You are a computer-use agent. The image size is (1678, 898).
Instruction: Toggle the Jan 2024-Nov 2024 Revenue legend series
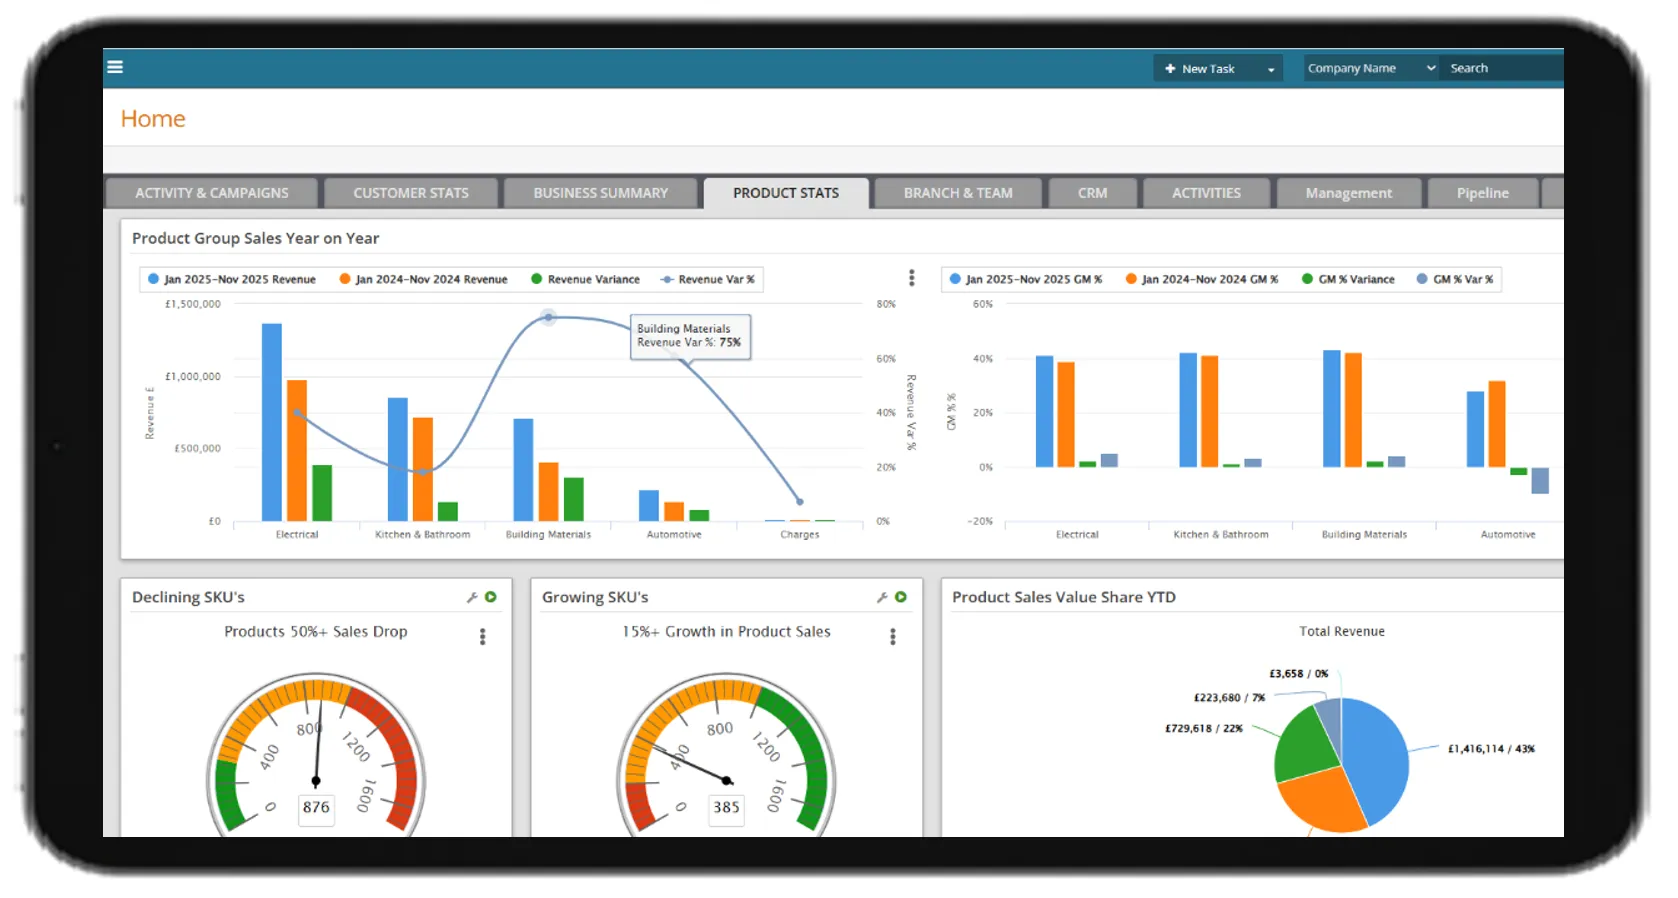click(x=424, y=279)
